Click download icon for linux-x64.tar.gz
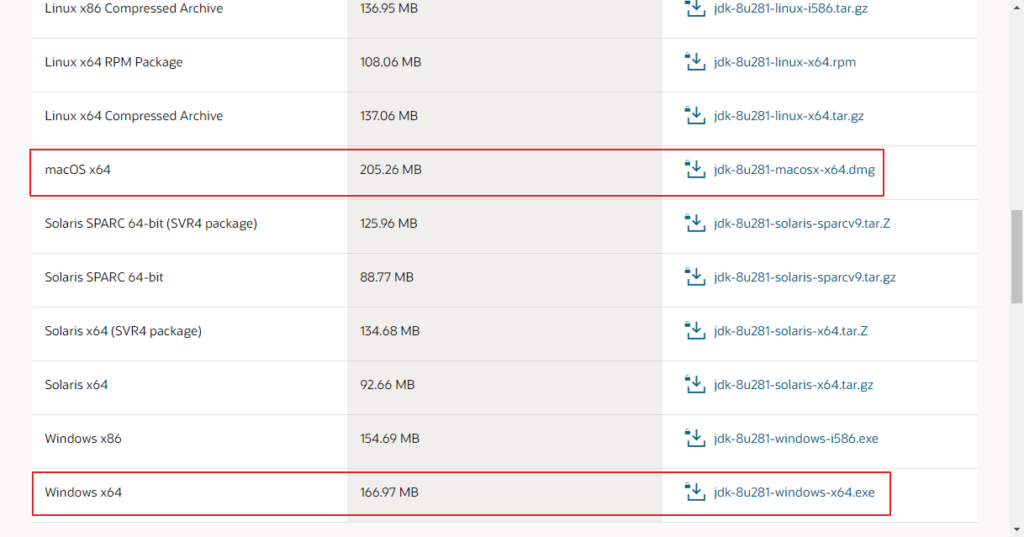This screenshot has height=537, width=1024. 695,116
